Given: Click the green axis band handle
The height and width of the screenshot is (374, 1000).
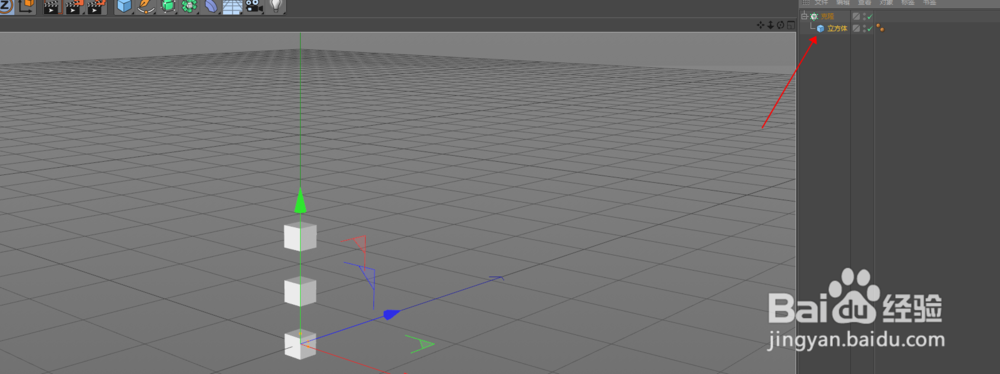Looking at the screenshot, I should click(x=420, y=345).
